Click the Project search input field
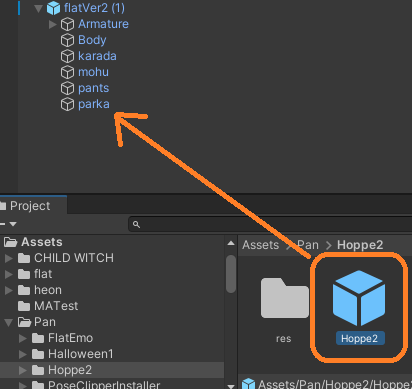Image resolution: width=412 pixels, height=389 pixels. [x=270, y=224]
